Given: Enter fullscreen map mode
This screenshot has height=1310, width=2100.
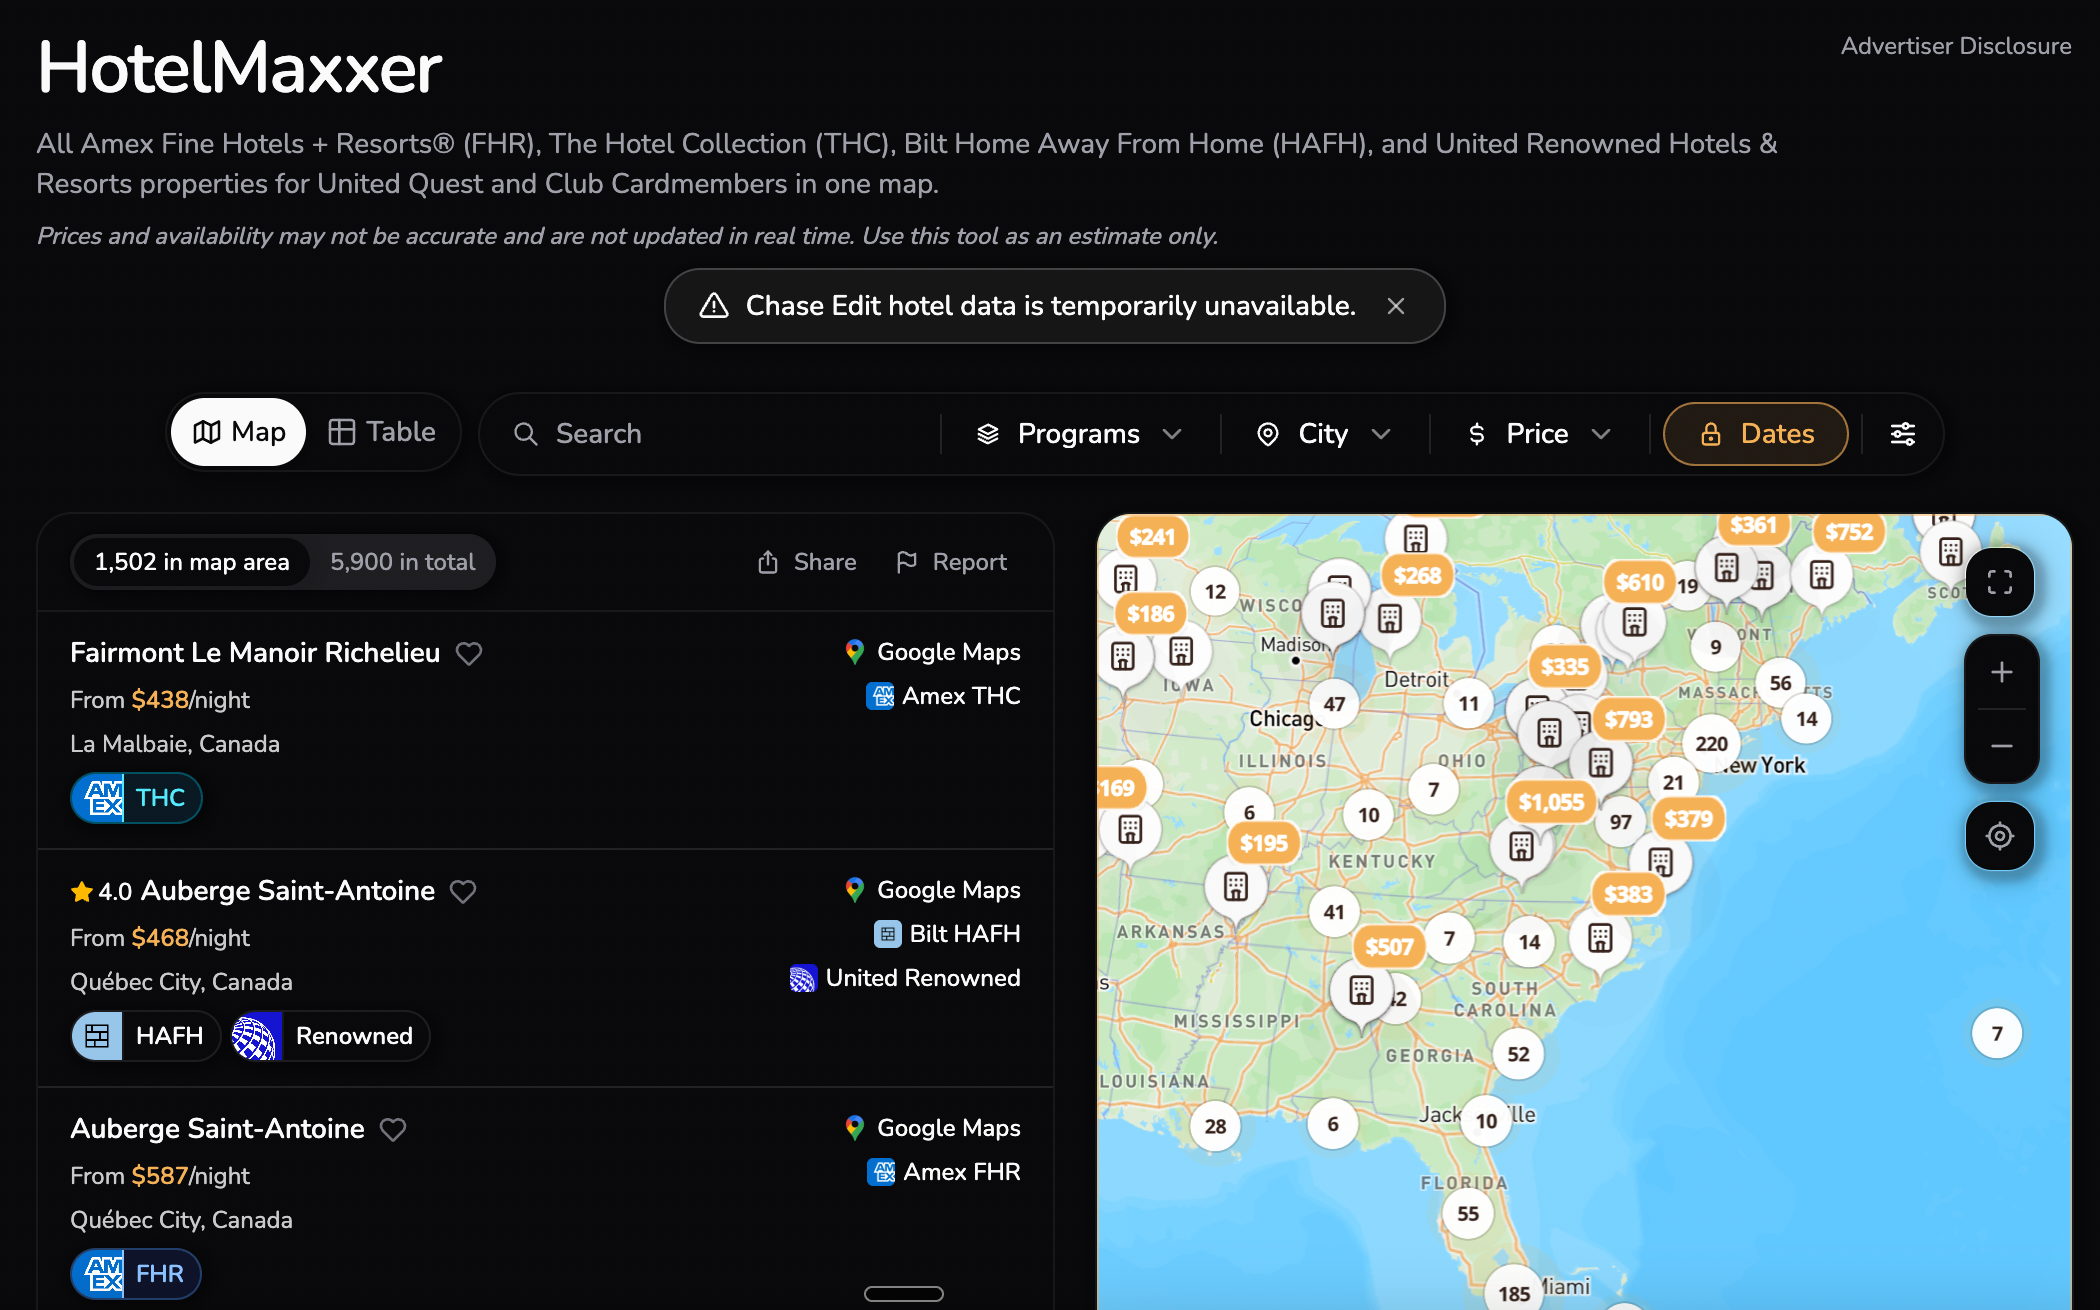Looking at the screenshot, I should (2000, 582).
